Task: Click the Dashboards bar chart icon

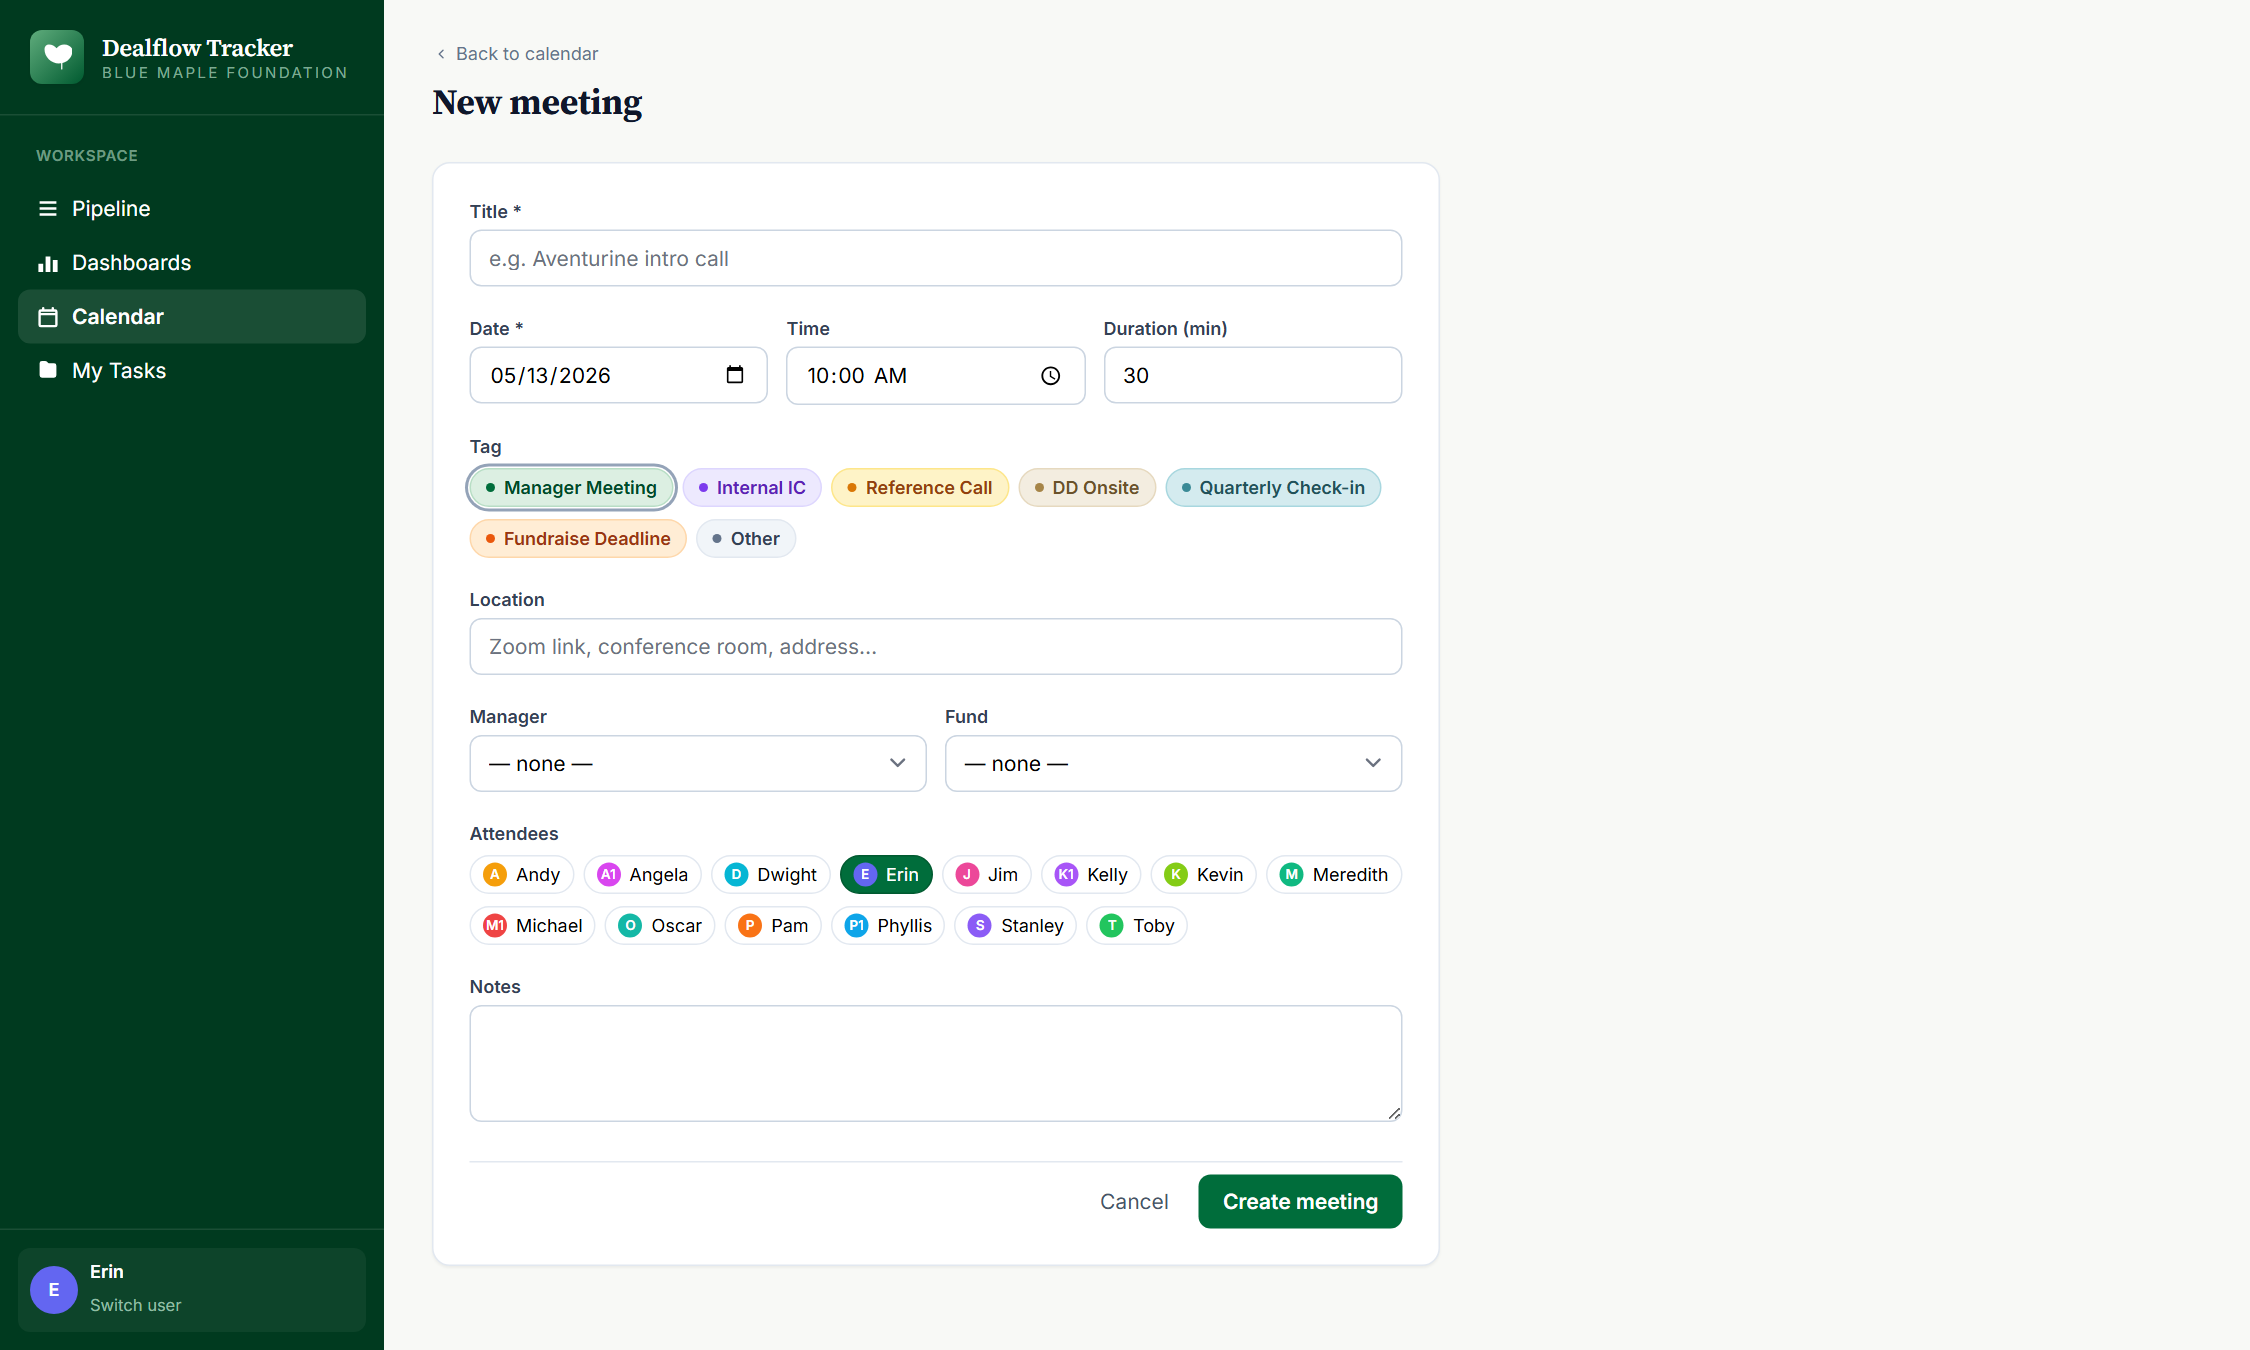Action: coord(47,263)
